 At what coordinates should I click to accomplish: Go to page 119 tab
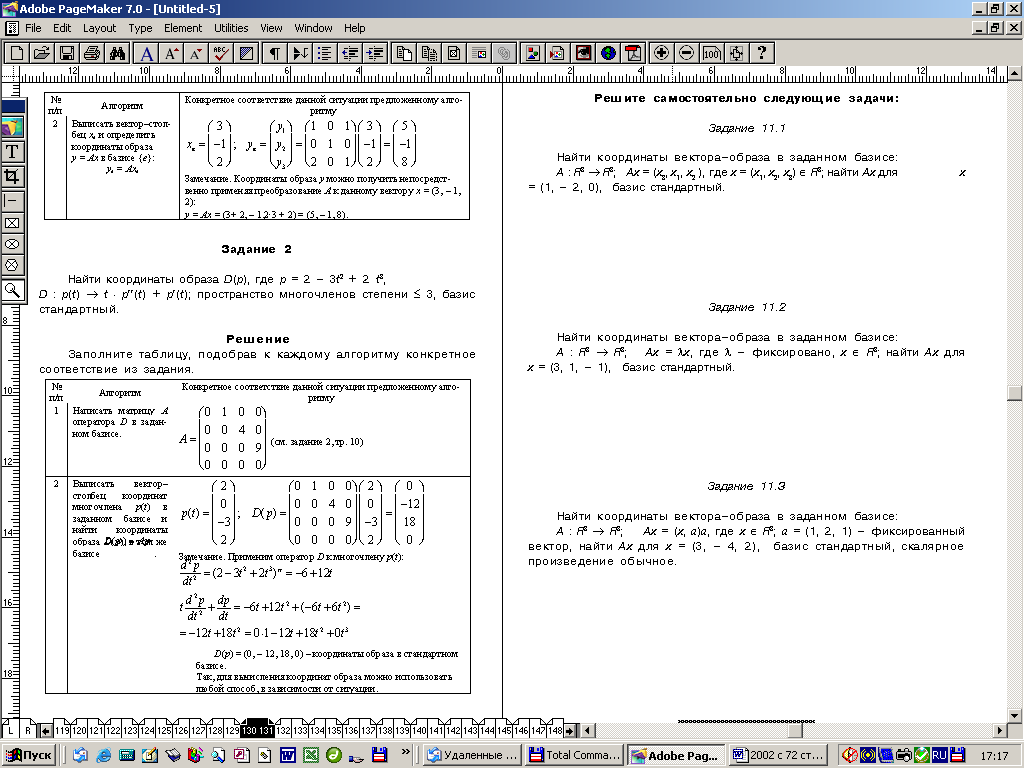click(x=62, y=731)
